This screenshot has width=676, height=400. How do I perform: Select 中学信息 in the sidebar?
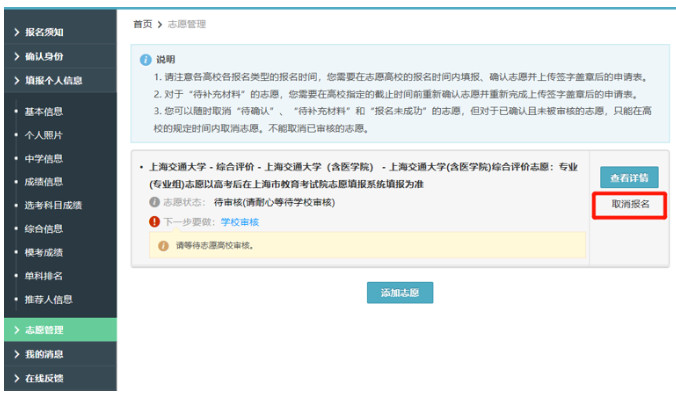44,159
